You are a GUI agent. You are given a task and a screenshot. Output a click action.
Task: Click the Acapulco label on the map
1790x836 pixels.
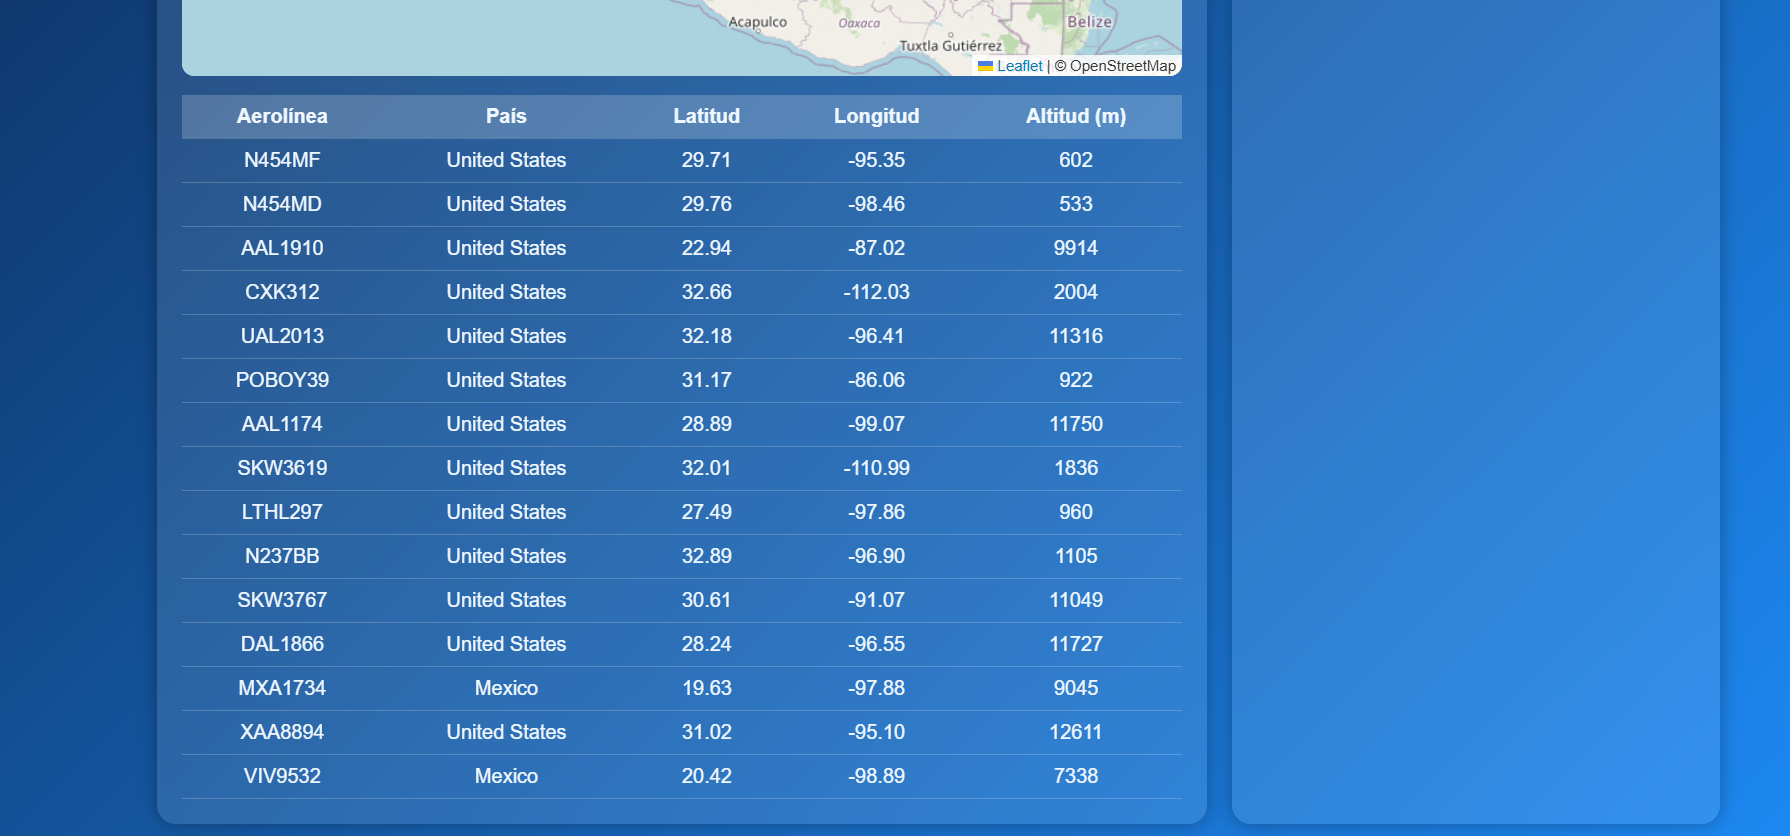[x=758, y=22]
